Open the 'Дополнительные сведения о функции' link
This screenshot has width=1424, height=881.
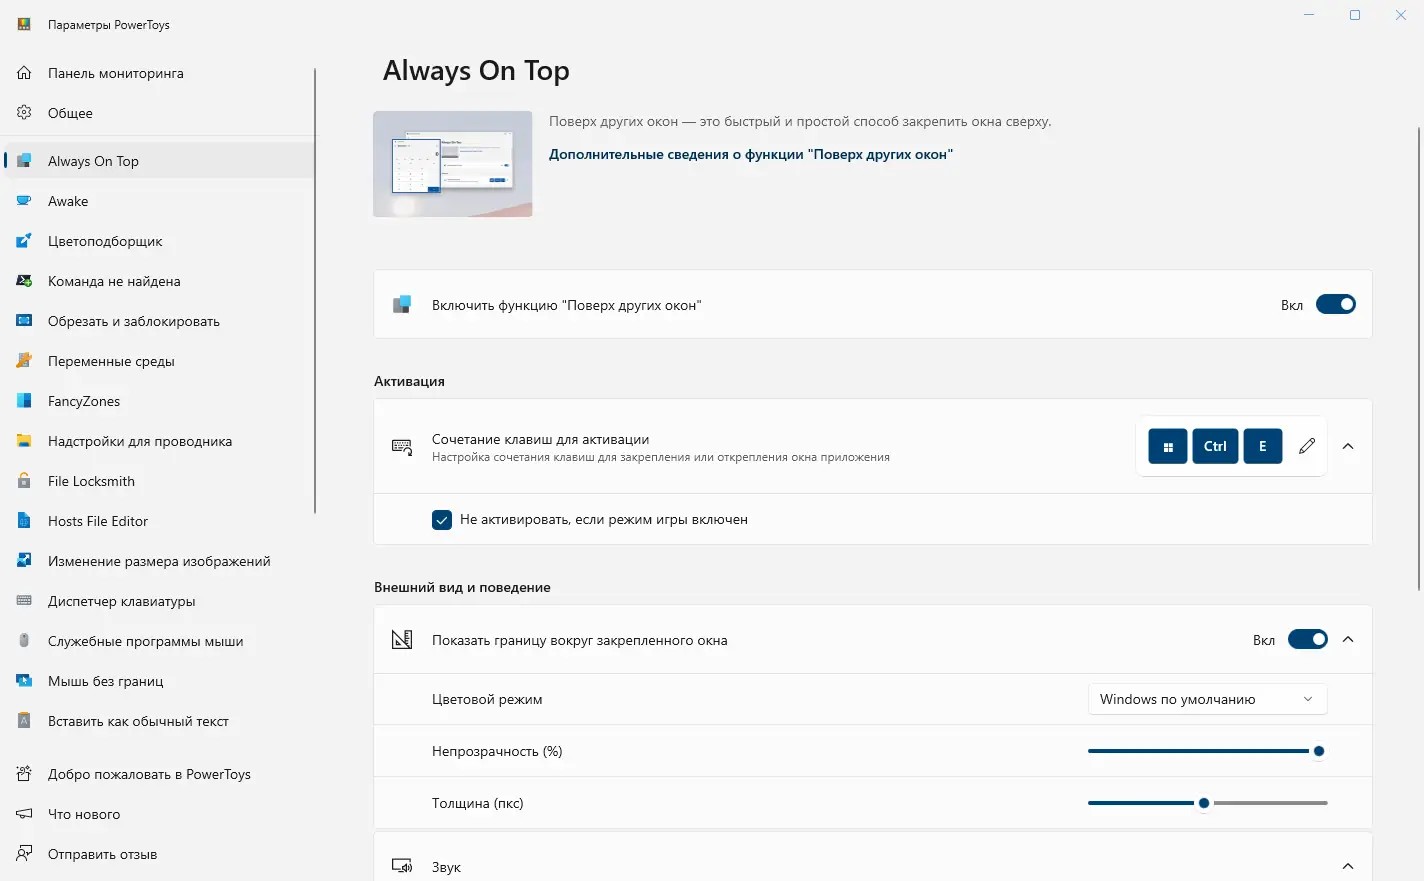pyautogui.click(x=750, y=154)
